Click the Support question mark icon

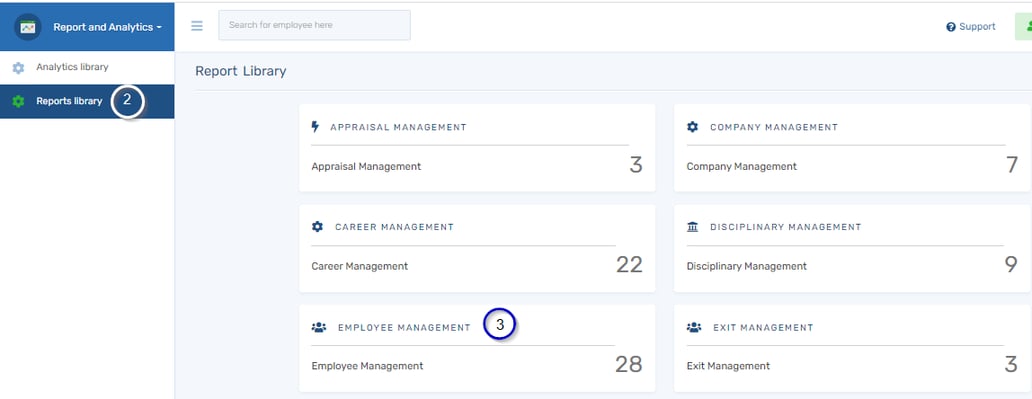[951, 27]
